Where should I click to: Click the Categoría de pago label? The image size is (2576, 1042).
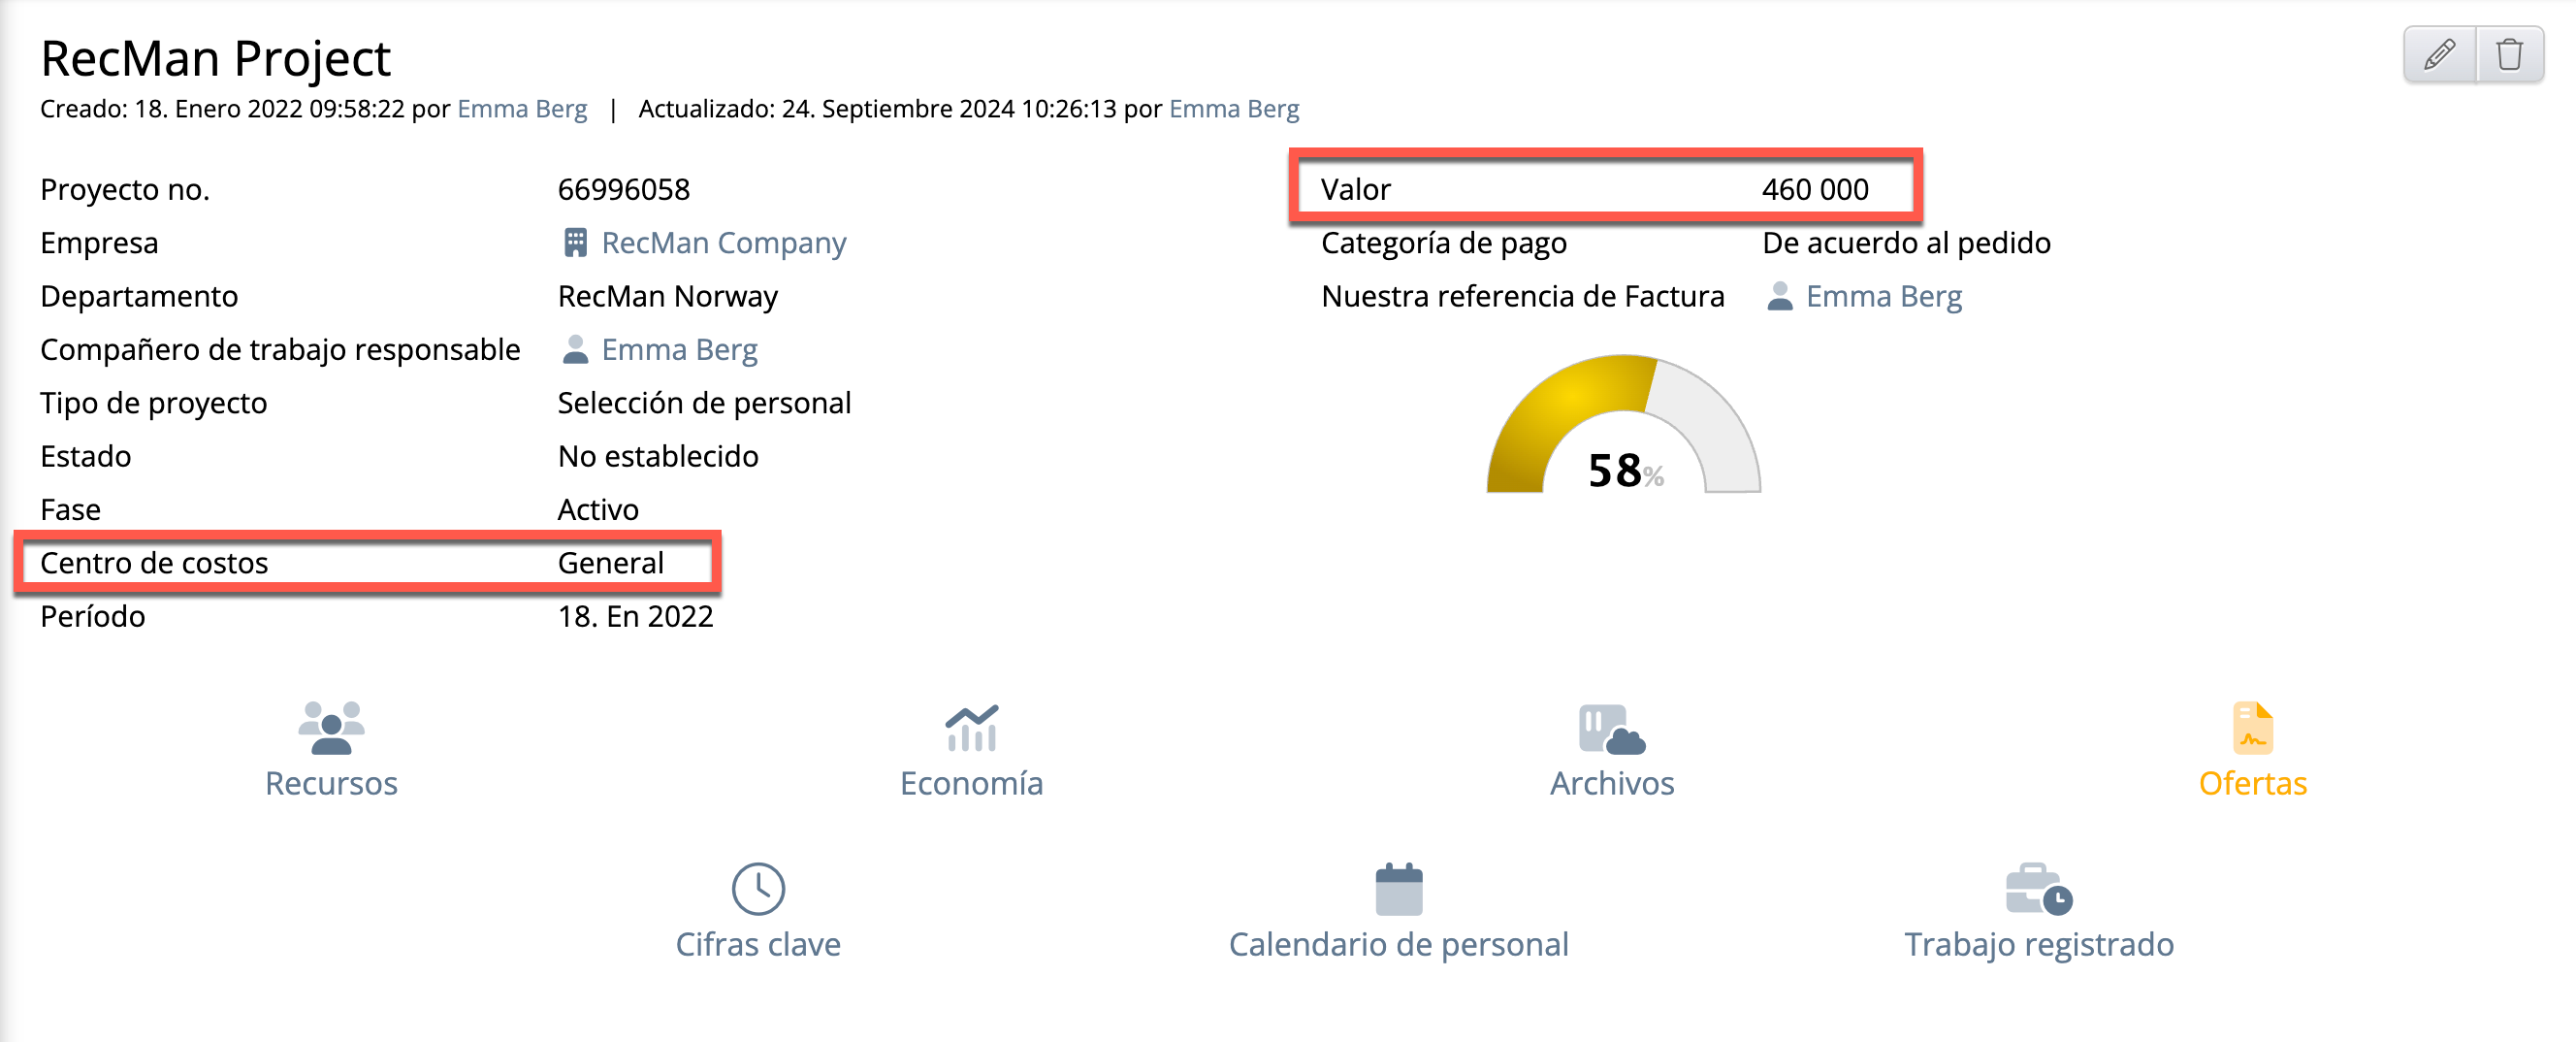(x=1444, y=243)
